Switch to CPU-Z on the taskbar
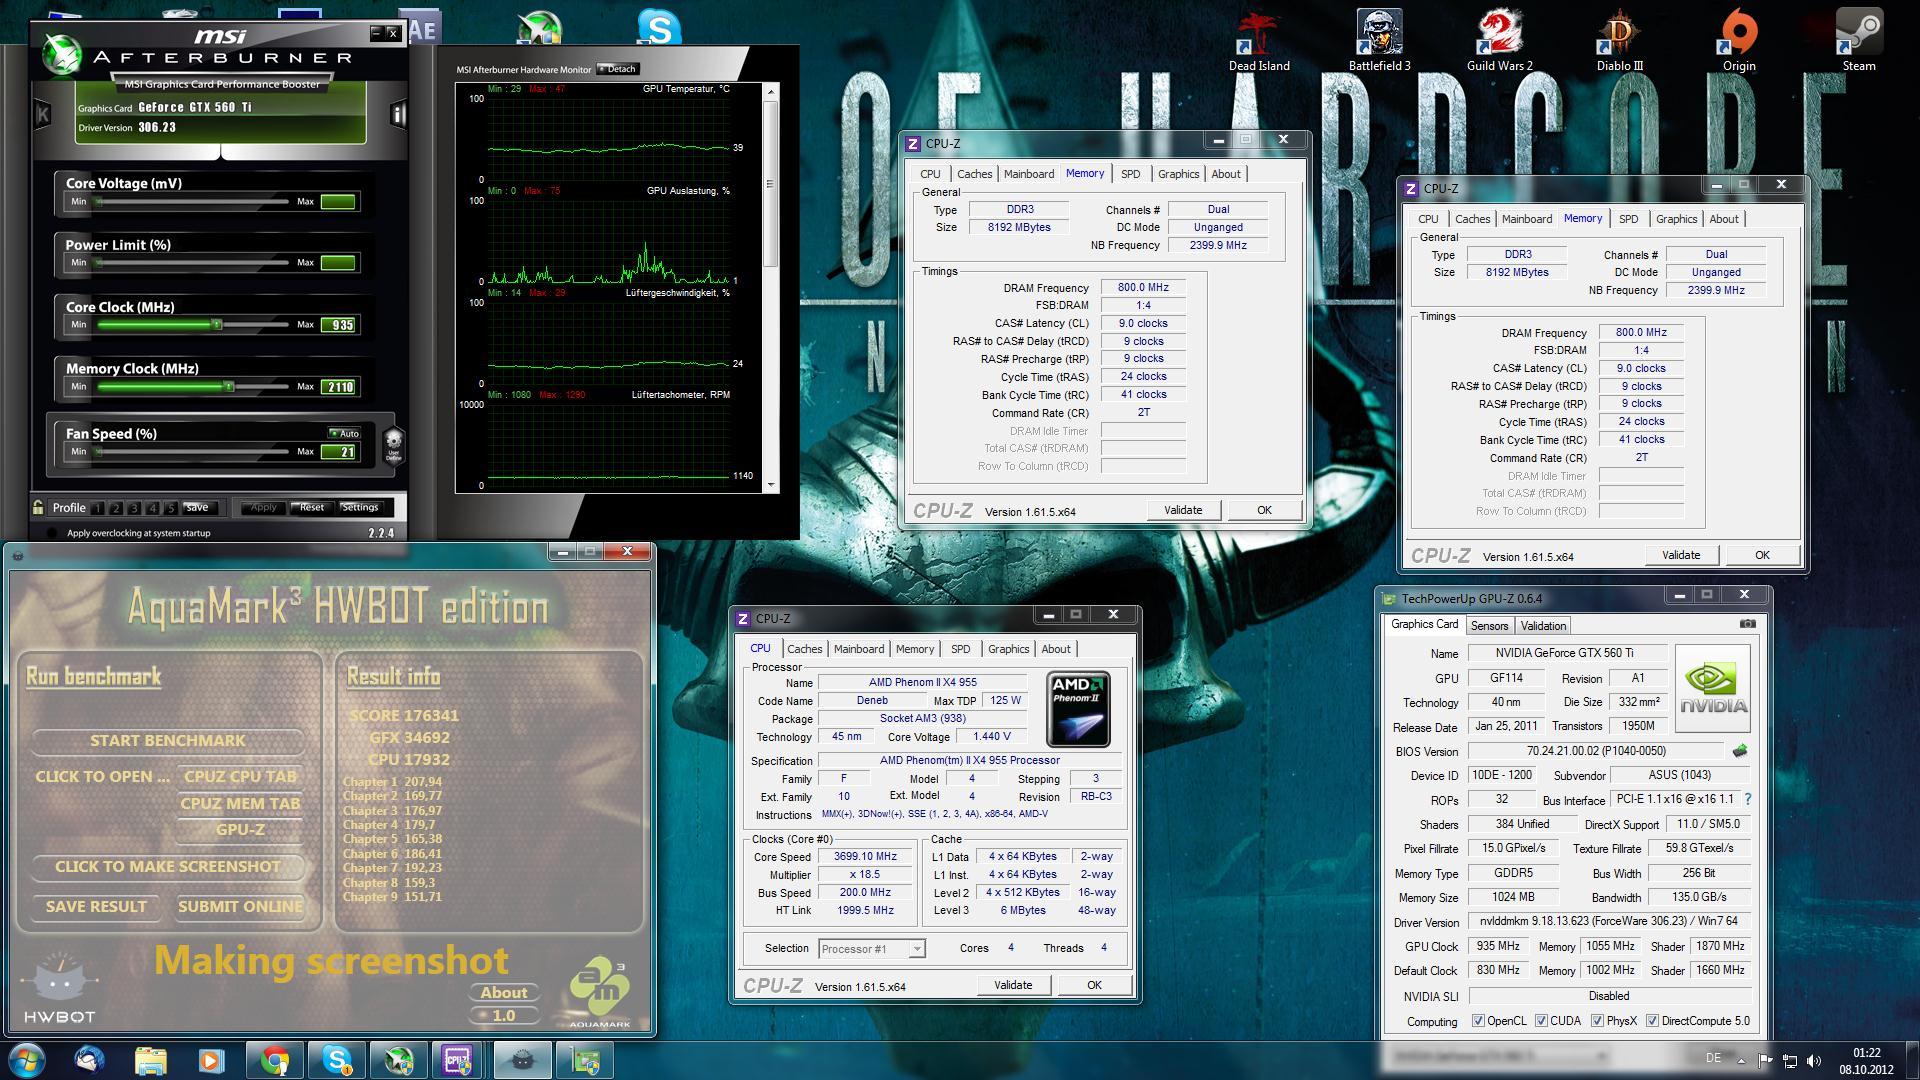This screenshot has height=1080, width=1920. pyautogui.click(x=458, y=1060)
